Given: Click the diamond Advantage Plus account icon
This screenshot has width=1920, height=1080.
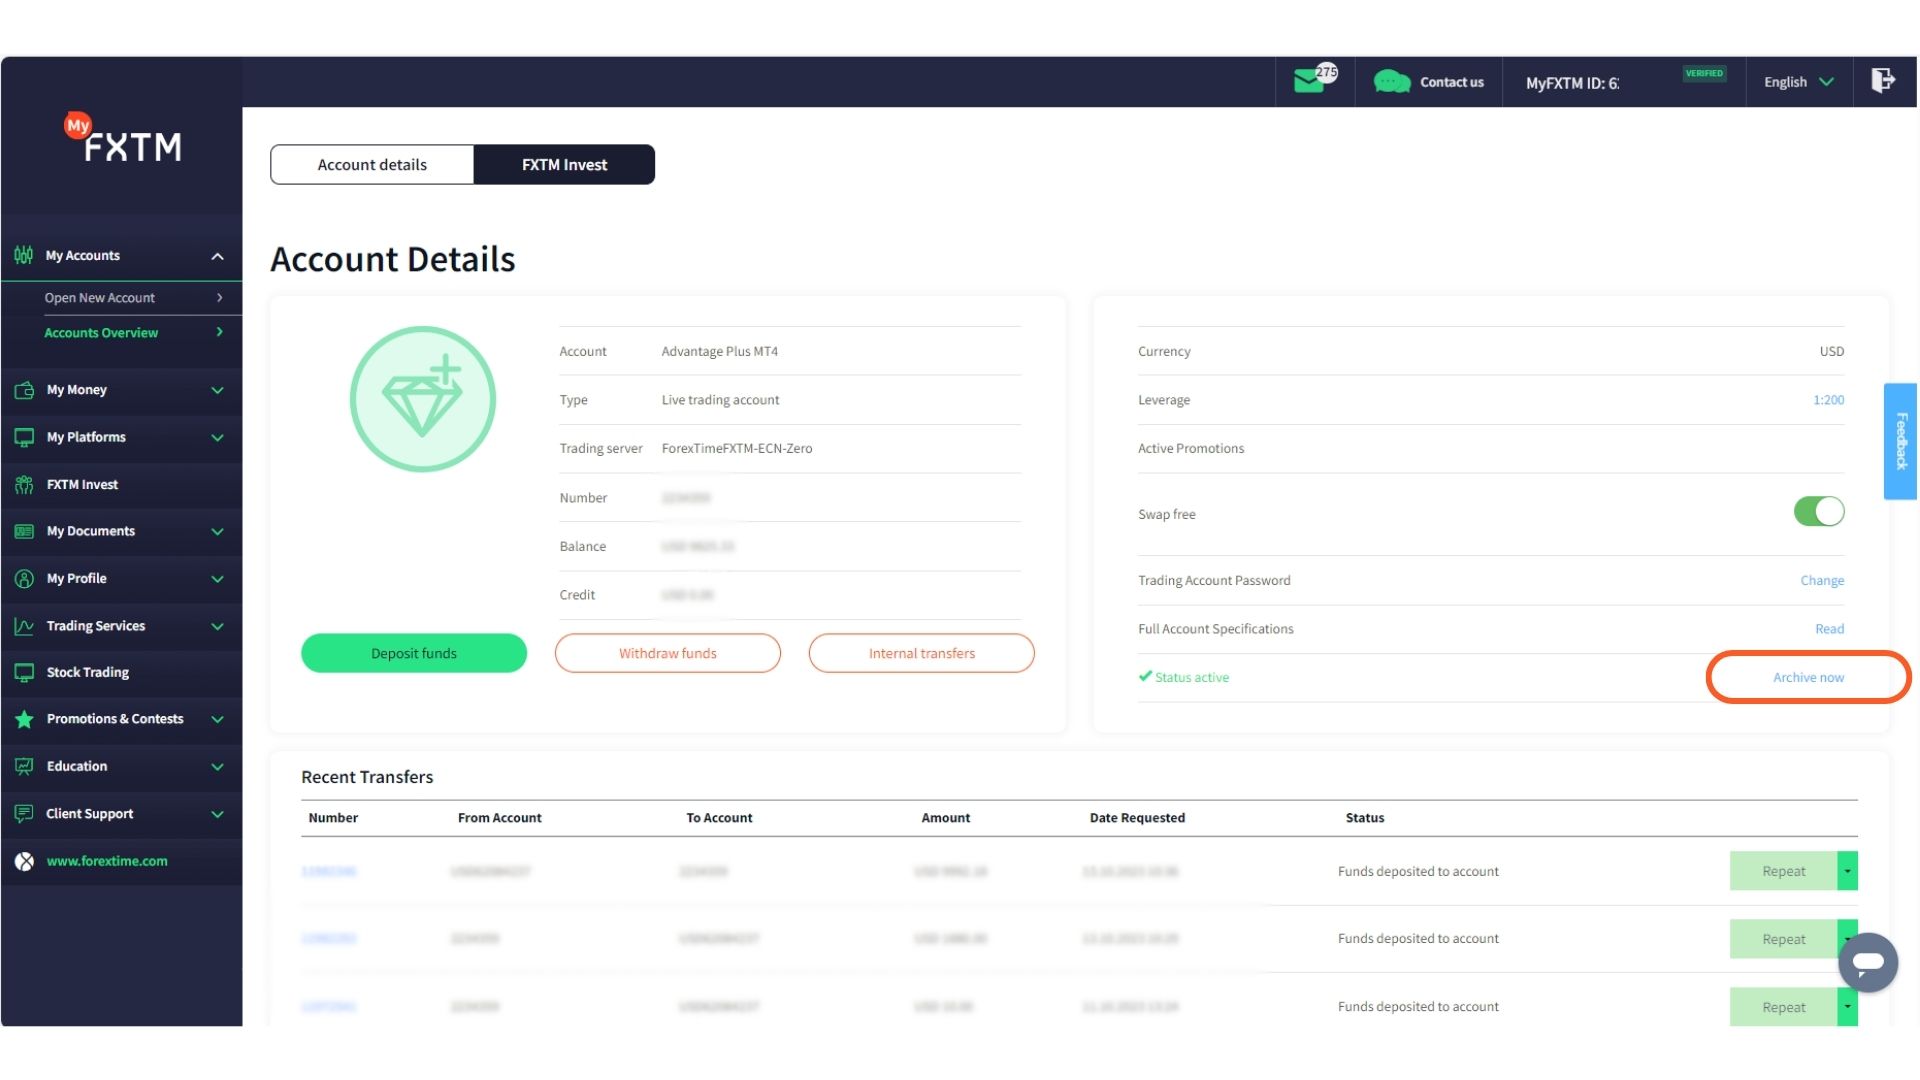Looking at the screenshot, I should click(x=422, y=399).
